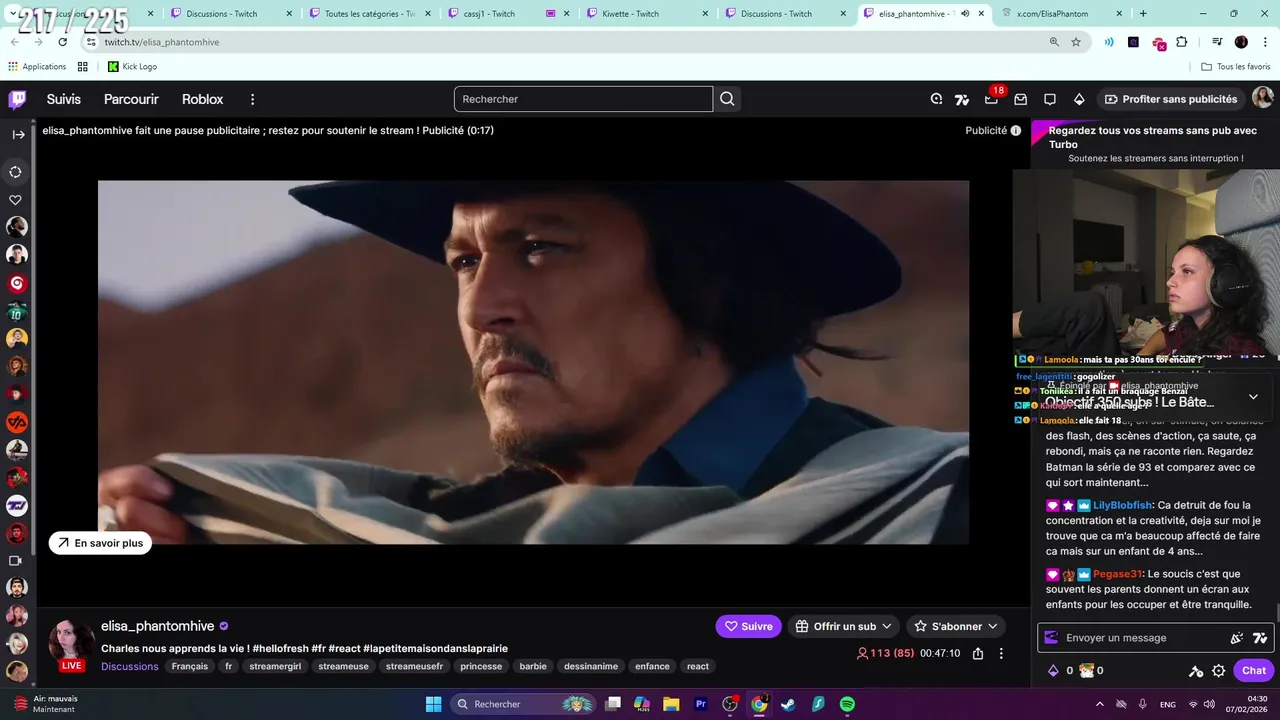Follow the channel with the Suivre button
This screenshot has width=1280, height=720.
click(x=748, y=626)
